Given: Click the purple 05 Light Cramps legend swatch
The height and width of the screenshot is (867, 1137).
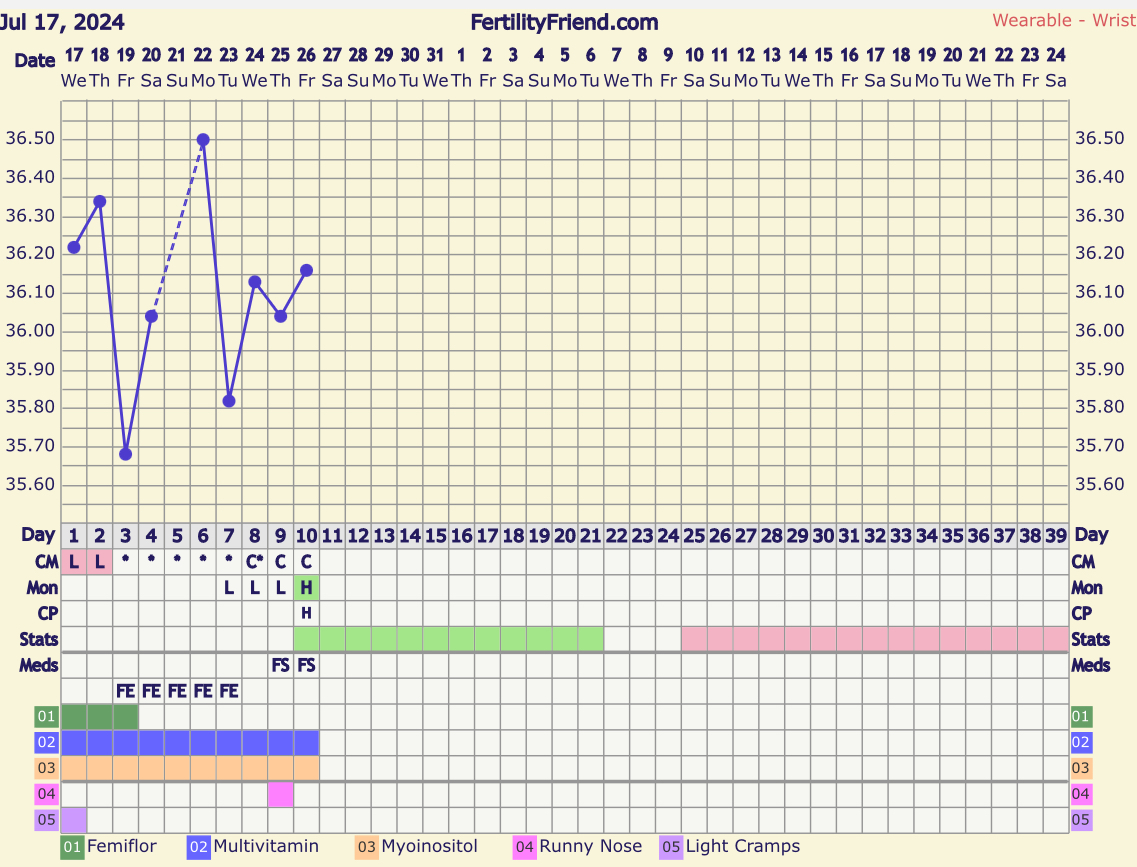Looking at the screenshot, I should pos(671,847).
